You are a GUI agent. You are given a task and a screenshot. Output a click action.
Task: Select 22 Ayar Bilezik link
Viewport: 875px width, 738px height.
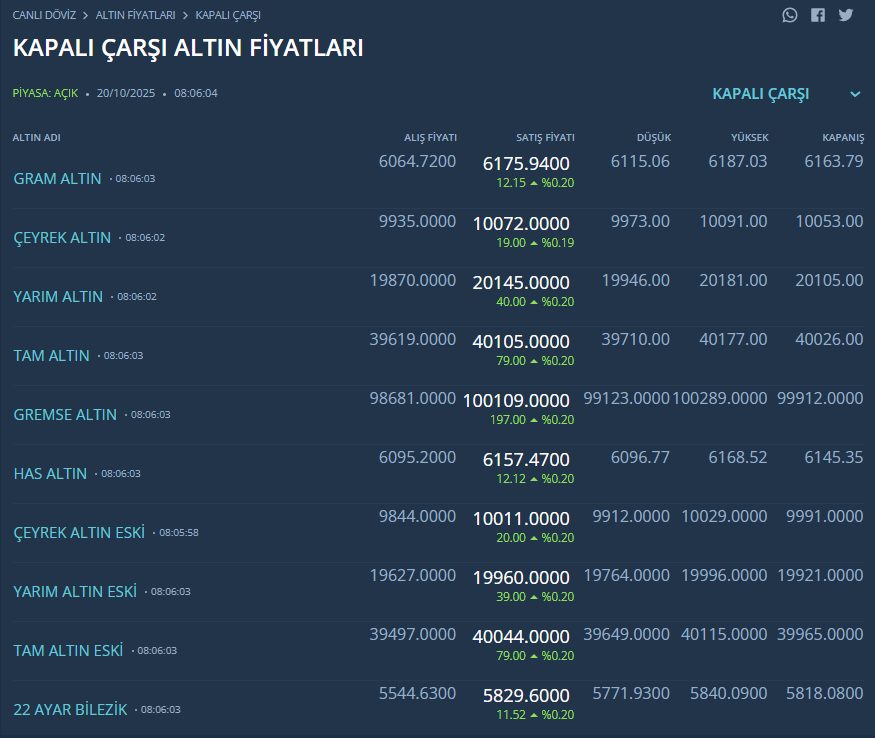(70, 710)
